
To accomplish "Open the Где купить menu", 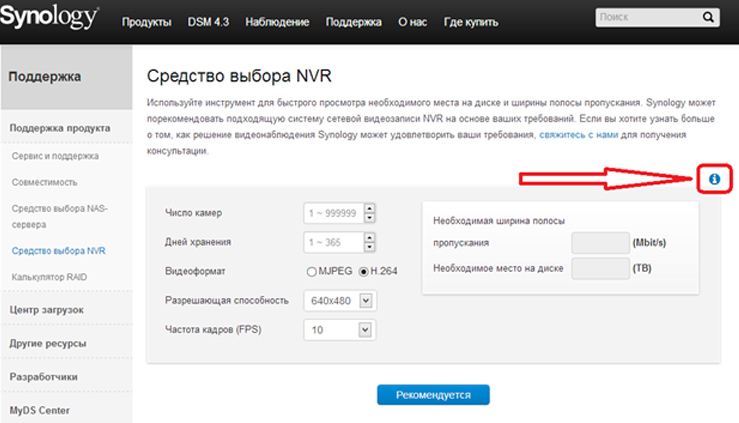I will click(471, 22).
